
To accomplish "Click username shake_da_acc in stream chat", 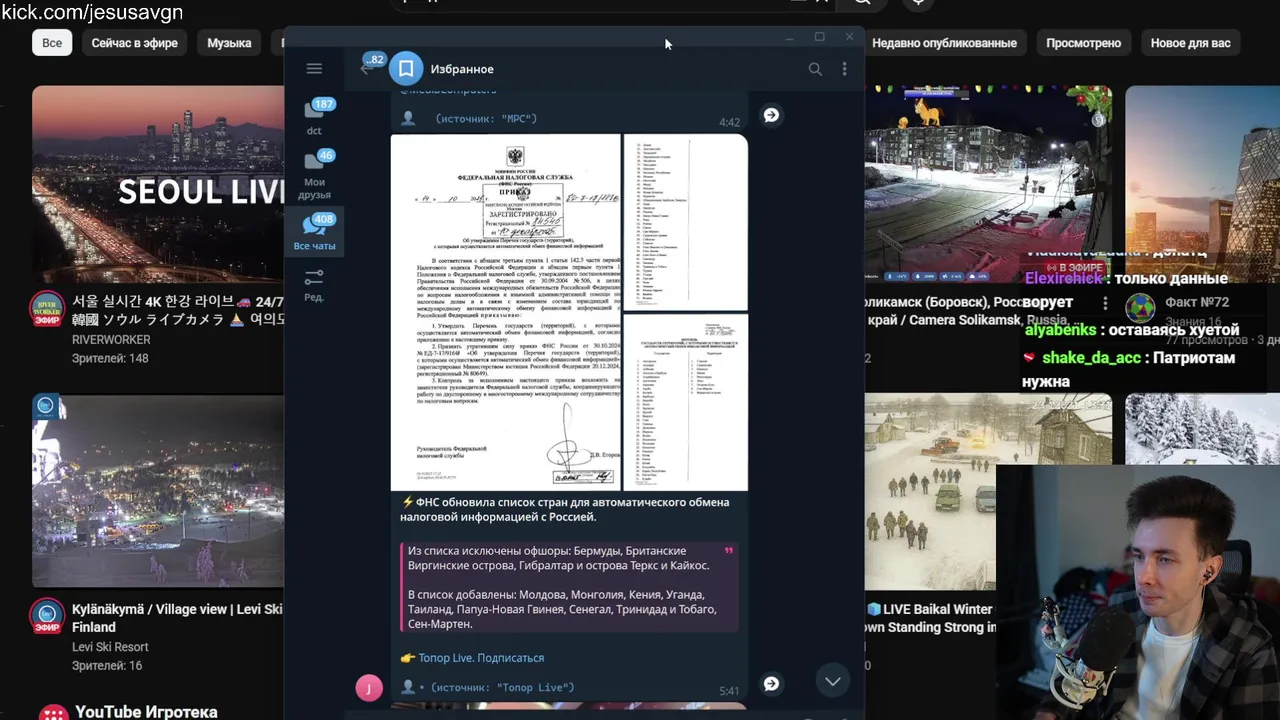I will [x=1091, y=358].
